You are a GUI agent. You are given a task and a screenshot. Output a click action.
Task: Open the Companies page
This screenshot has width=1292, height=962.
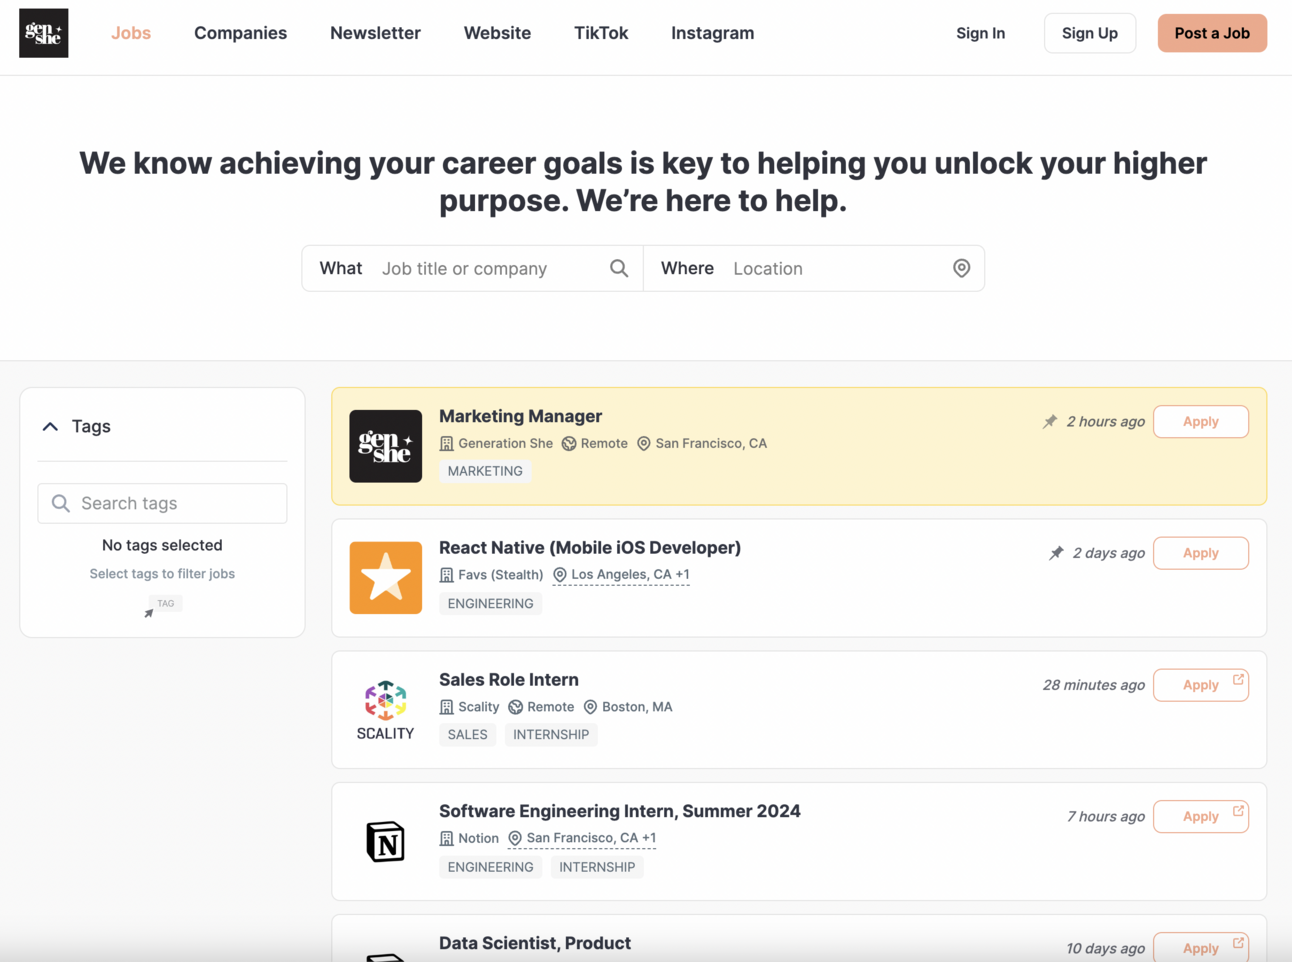(240, 32)
